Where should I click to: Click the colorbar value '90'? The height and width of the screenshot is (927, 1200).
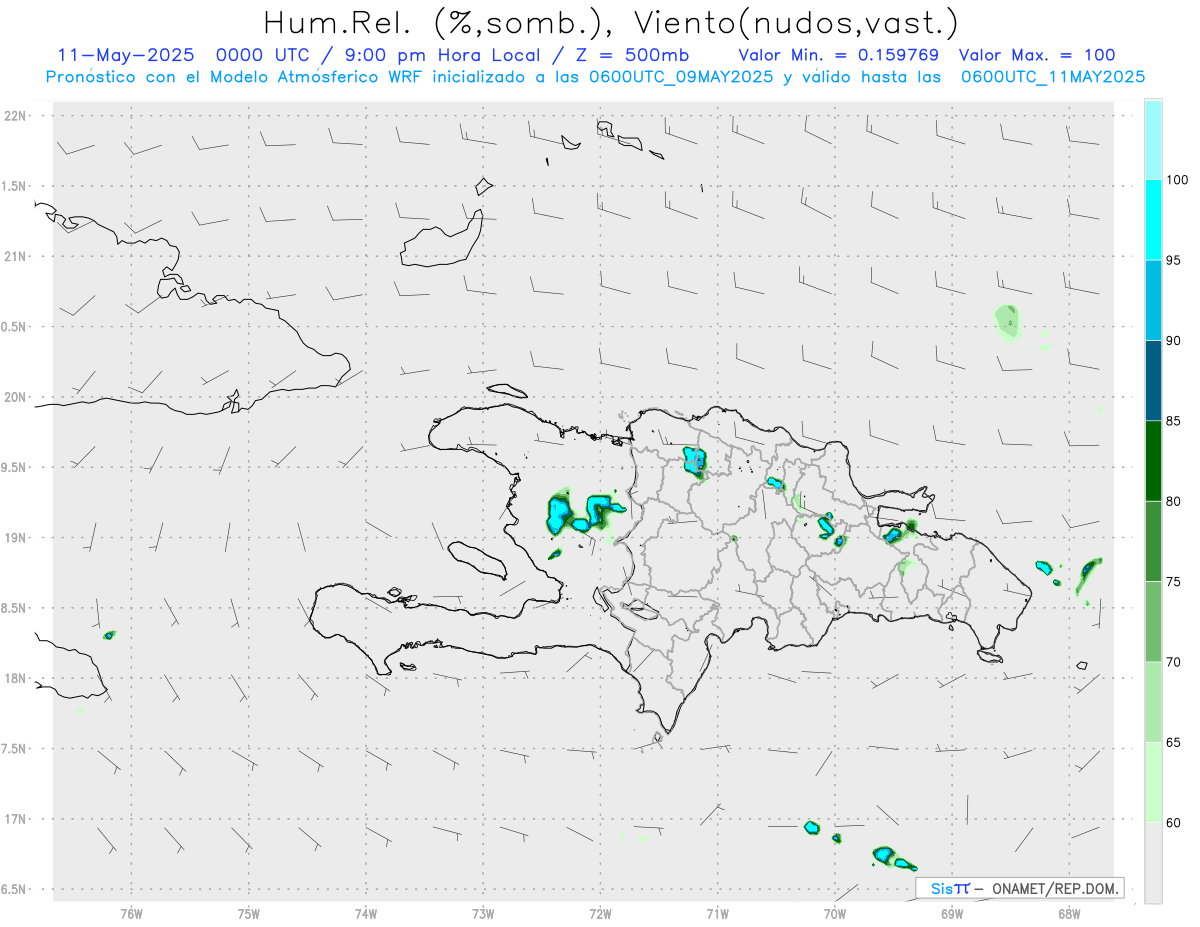pyautogui.click(x=1173, y=340)
